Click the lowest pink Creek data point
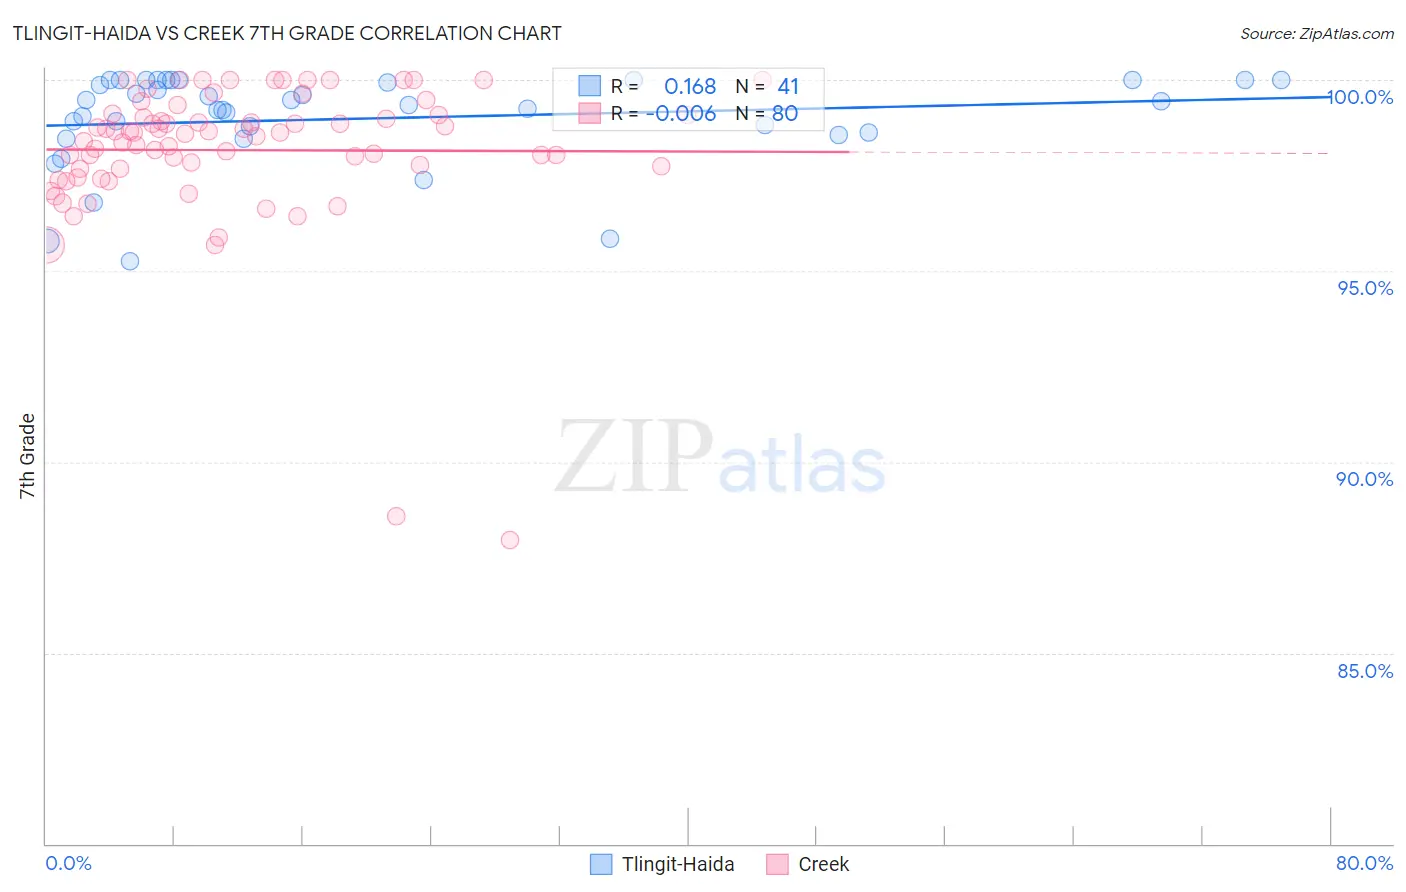Image resolution: width=1406 pixels, height=892 pixels. click(510, 540)
